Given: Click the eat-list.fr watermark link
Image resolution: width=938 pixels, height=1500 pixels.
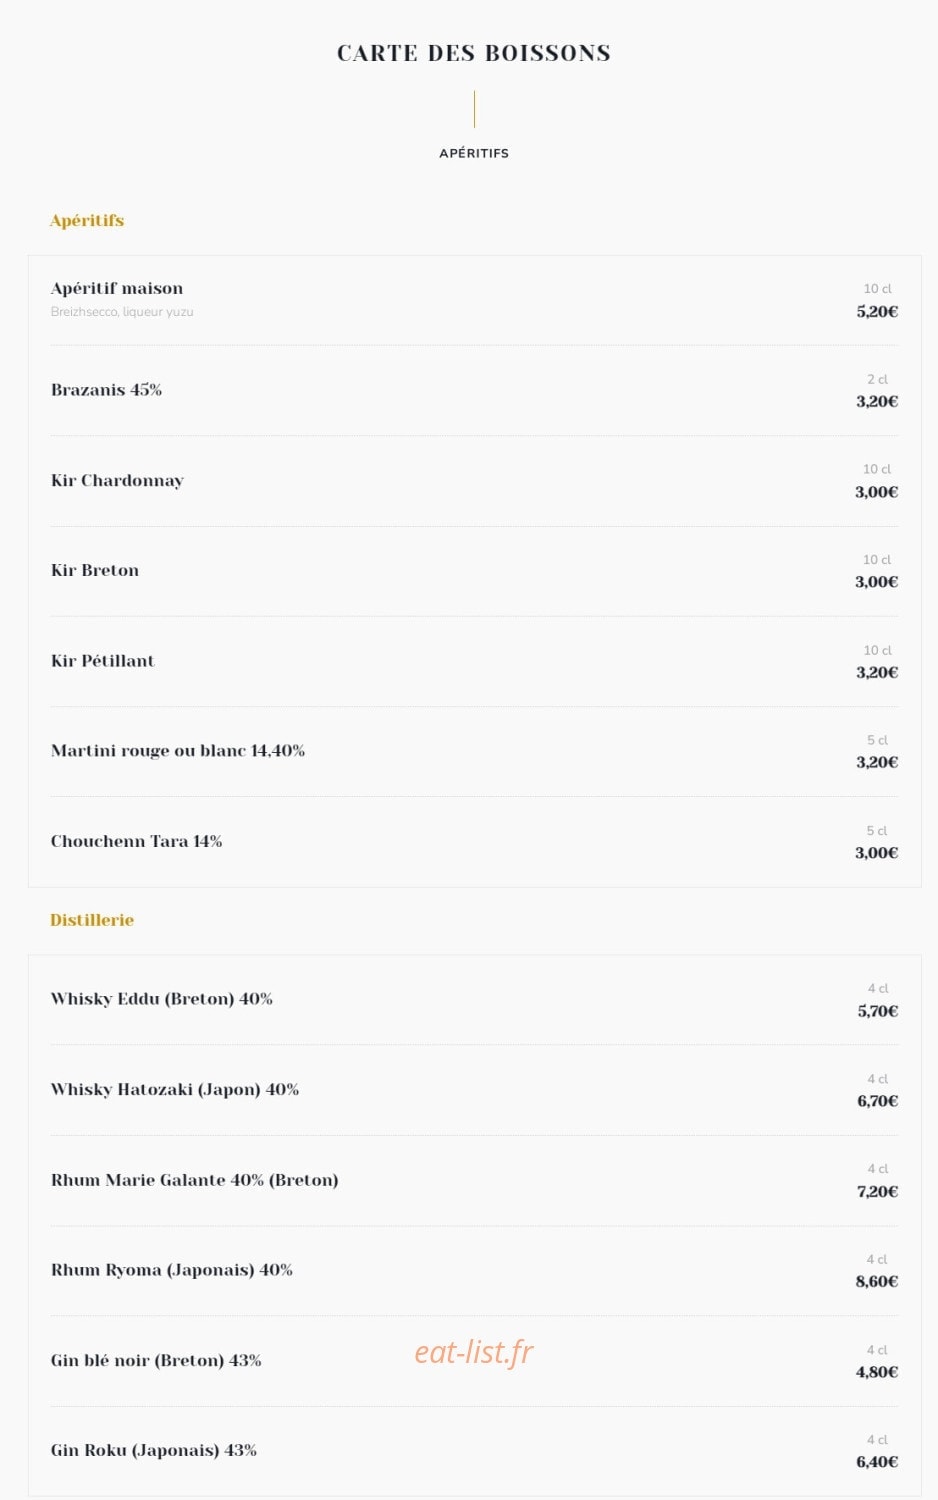Looking at the screenshot, I should click(474, 1352).
